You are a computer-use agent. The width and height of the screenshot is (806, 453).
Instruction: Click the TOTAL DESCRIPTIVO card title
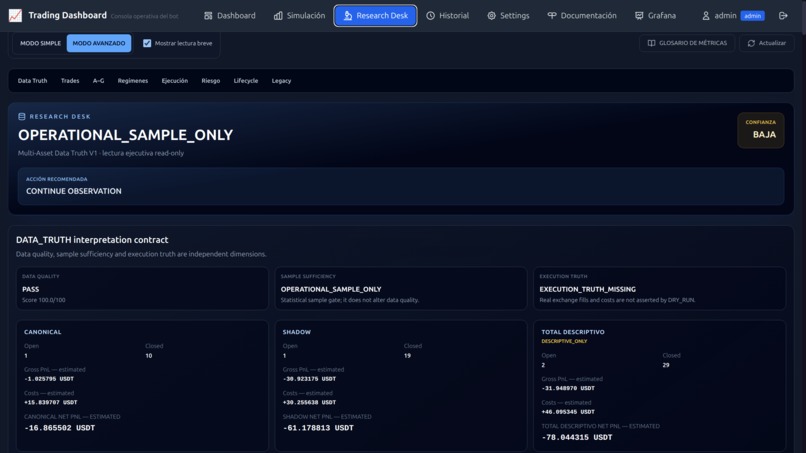(x=573, y=332)
